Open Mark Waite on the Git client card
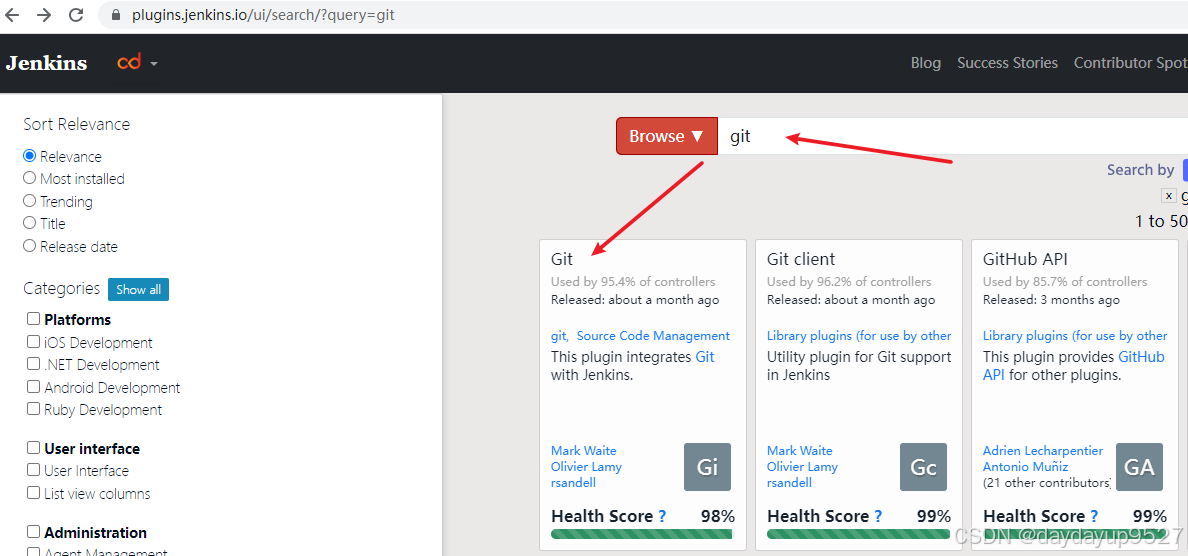Viewport: 1188px width, 556px height. click(x=799, y=451)
